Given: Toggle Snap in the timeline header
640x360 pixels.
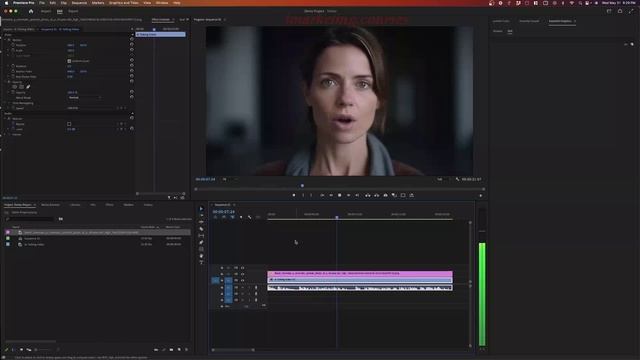Looking at the screenshot, I should [224, 218].
